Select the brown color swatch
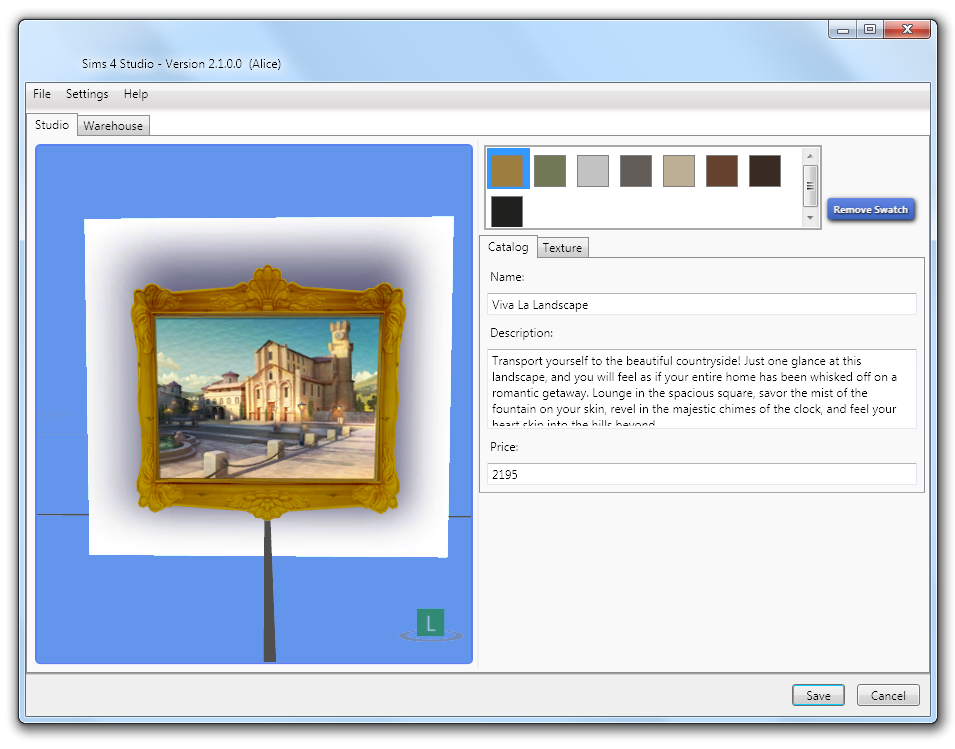 click(722, 169)
